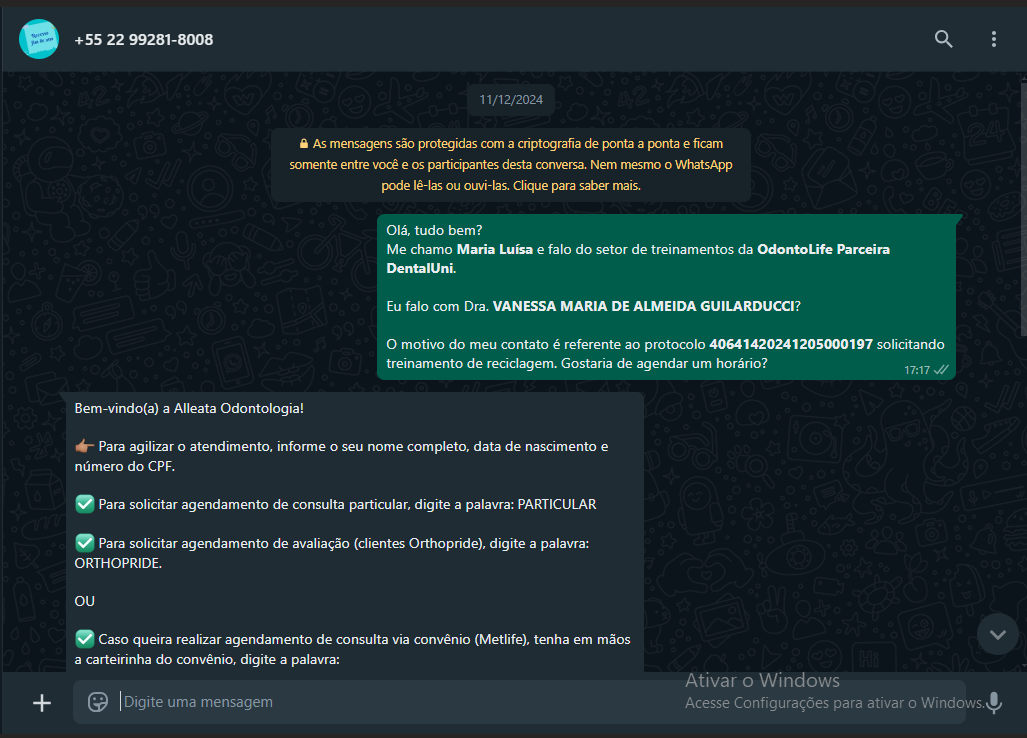Click the greeting Bem-vindo(a) a Alleata Odontologia!
This screenshot has height=738, width=1027.
coord(189,409)
